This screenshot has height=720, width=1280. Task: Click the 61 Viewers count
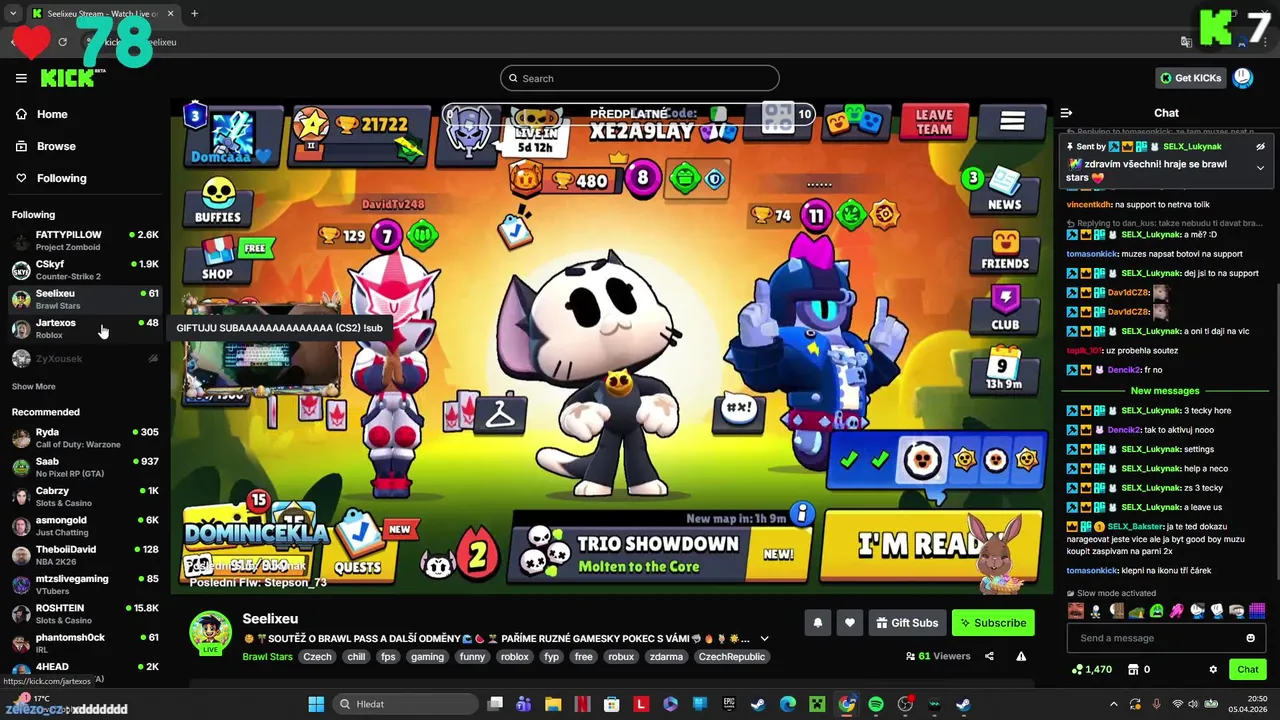938,656
